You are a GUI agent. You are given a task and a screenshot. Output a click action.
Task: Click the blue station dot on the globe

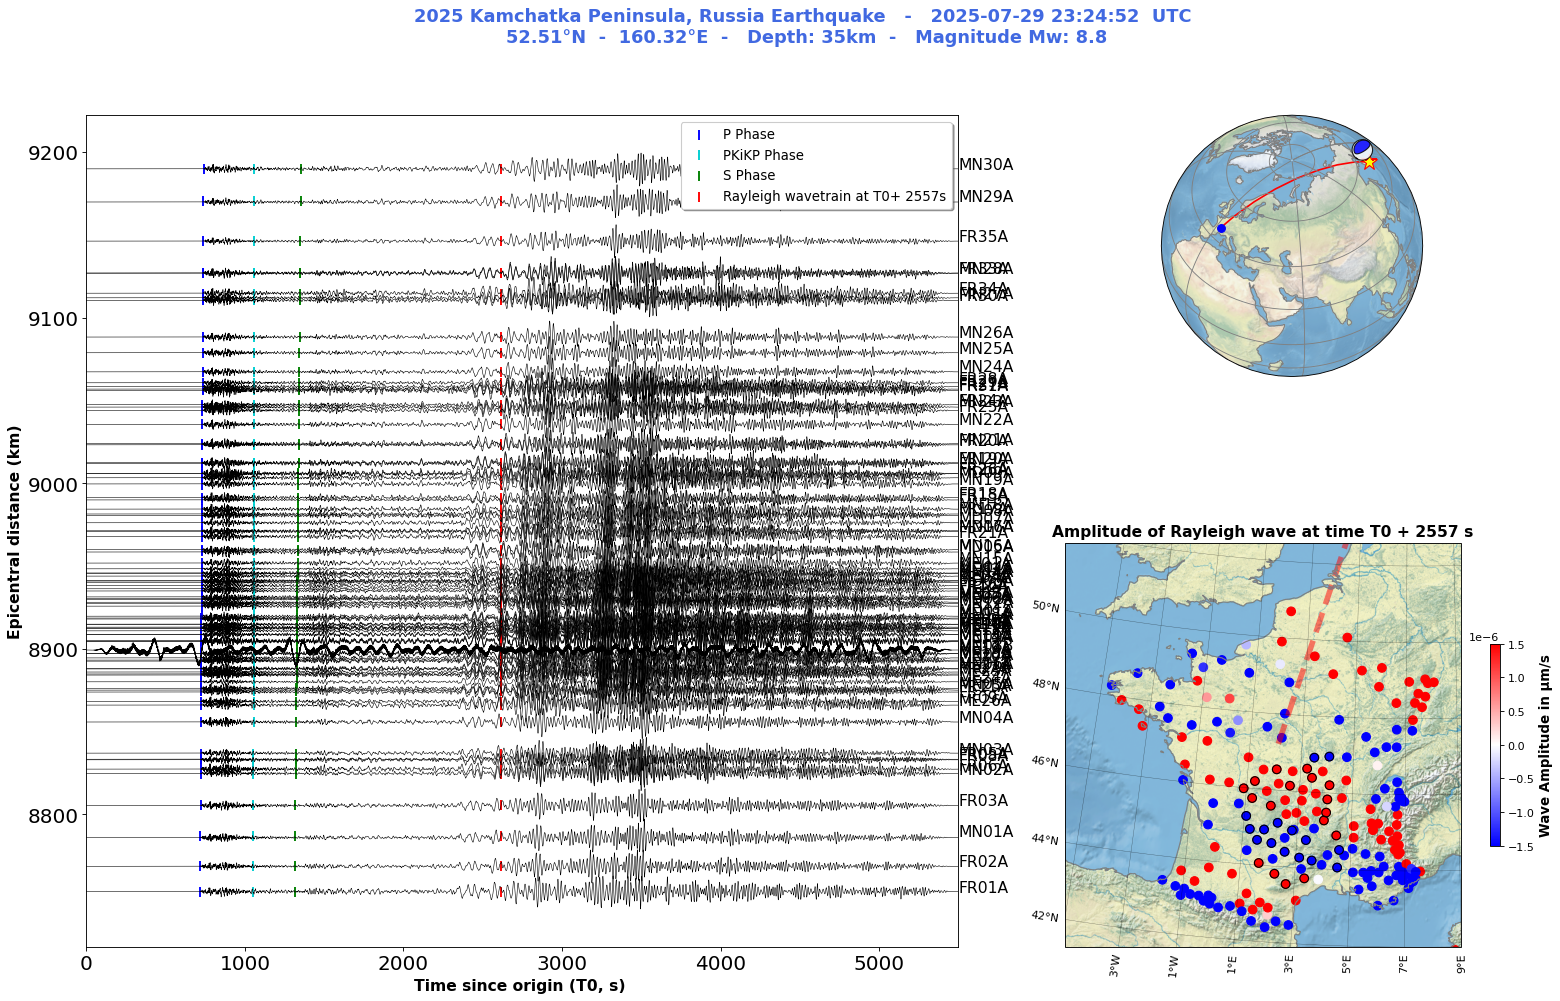[1221, 229]
